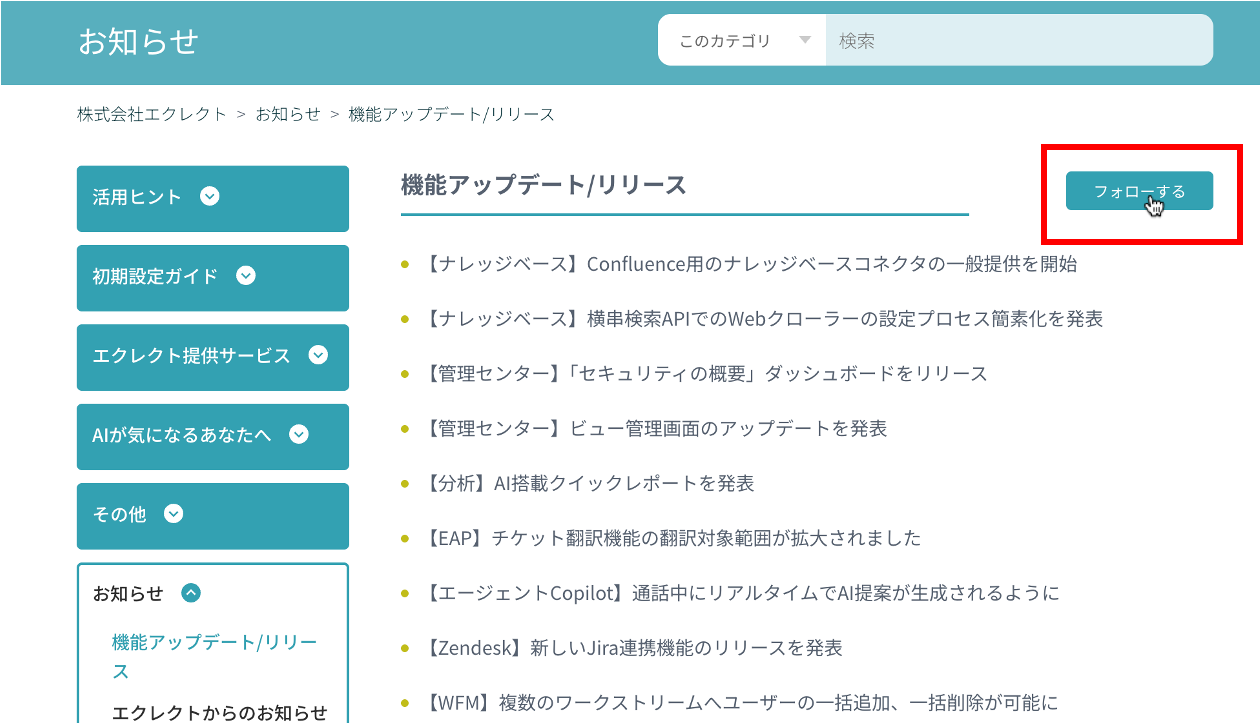Screen dimensions: 1260x724
Task: Expand the 初期設定ガイド chevron icon
Action: pyautogui.click(x=246, y=275)
